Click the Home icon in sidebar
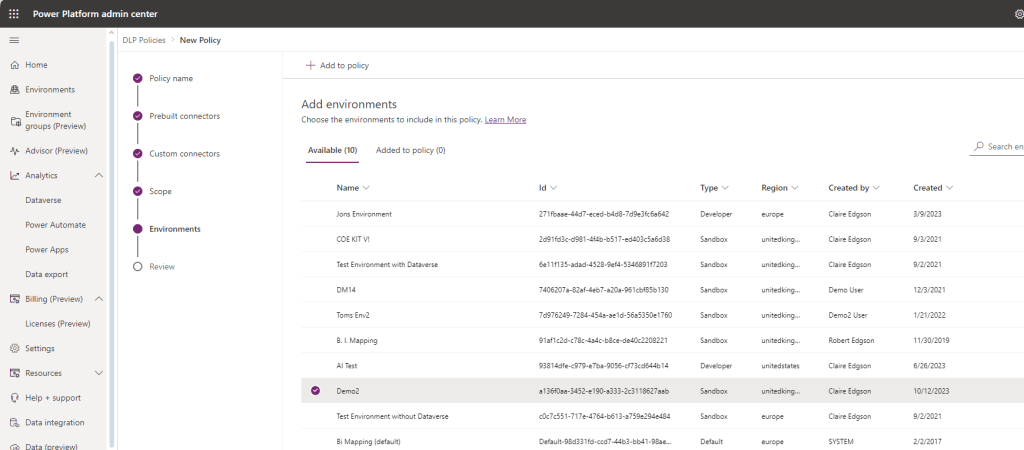This screenshot has width=1024, height=450. (x=15, y=65)
